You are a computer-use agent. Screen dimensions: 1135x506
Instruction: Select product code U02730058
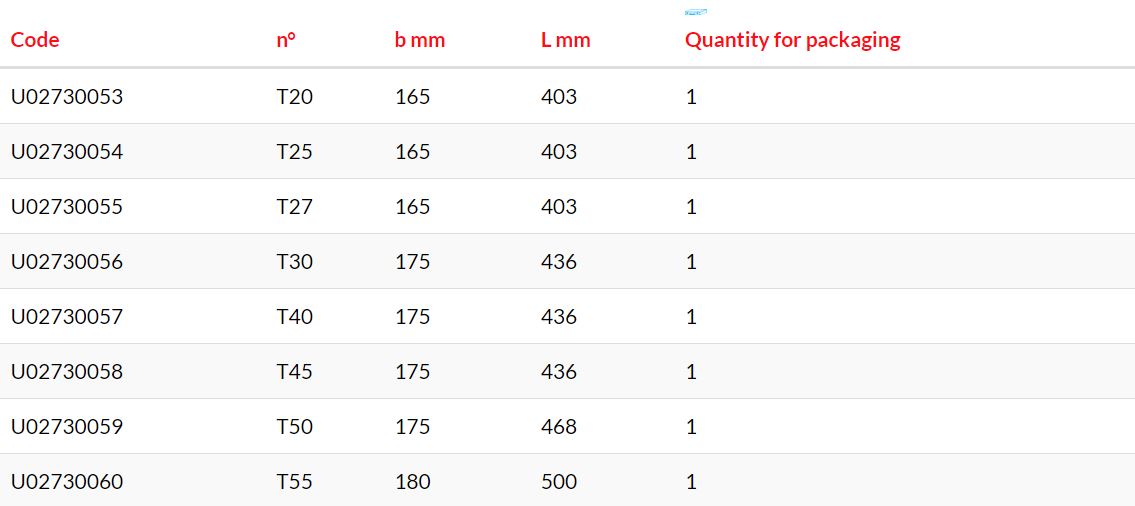tap(67, 371)
